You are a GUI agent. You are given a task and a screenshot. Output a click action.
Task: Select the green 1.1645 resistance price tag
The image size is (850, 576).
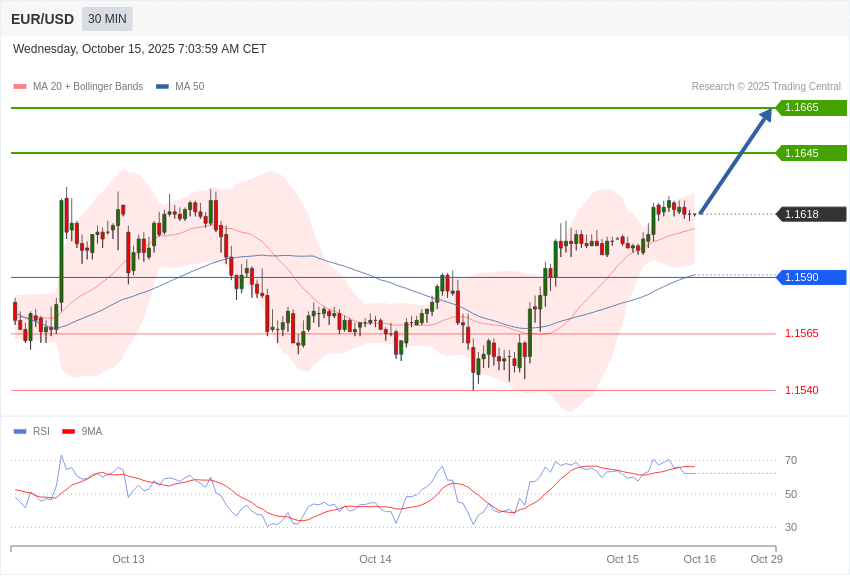[811, 153]
